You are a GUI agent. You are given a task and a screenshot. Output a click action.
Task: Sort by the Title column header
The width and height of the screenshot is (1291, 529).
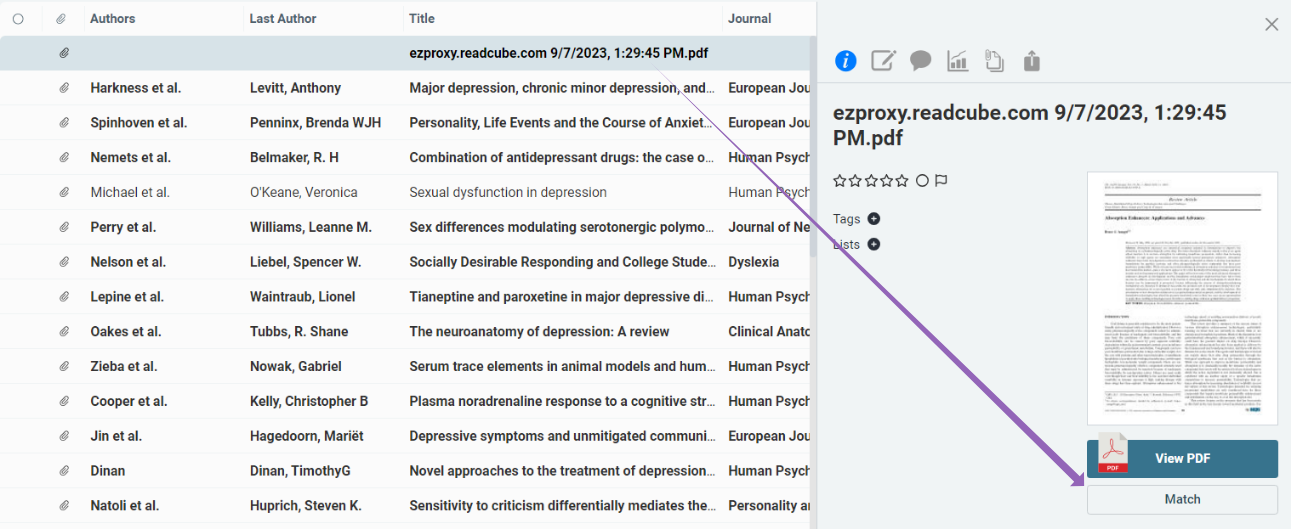[422, 19]
